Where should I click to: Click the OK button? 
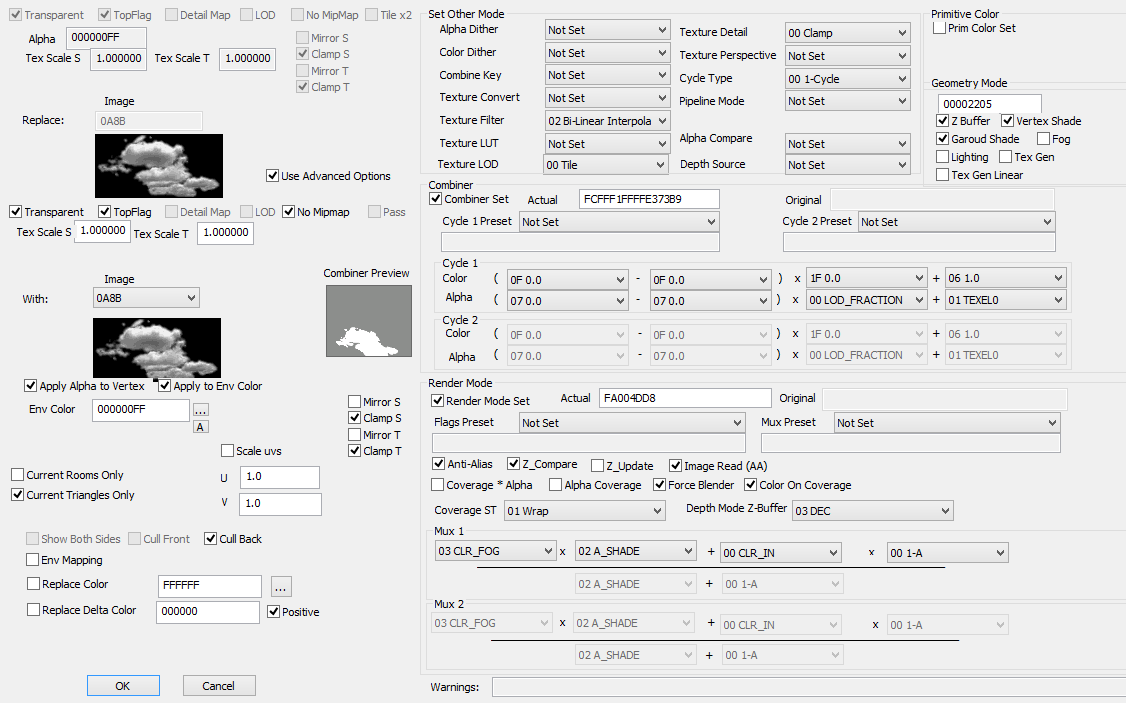[x=123, y=686]
